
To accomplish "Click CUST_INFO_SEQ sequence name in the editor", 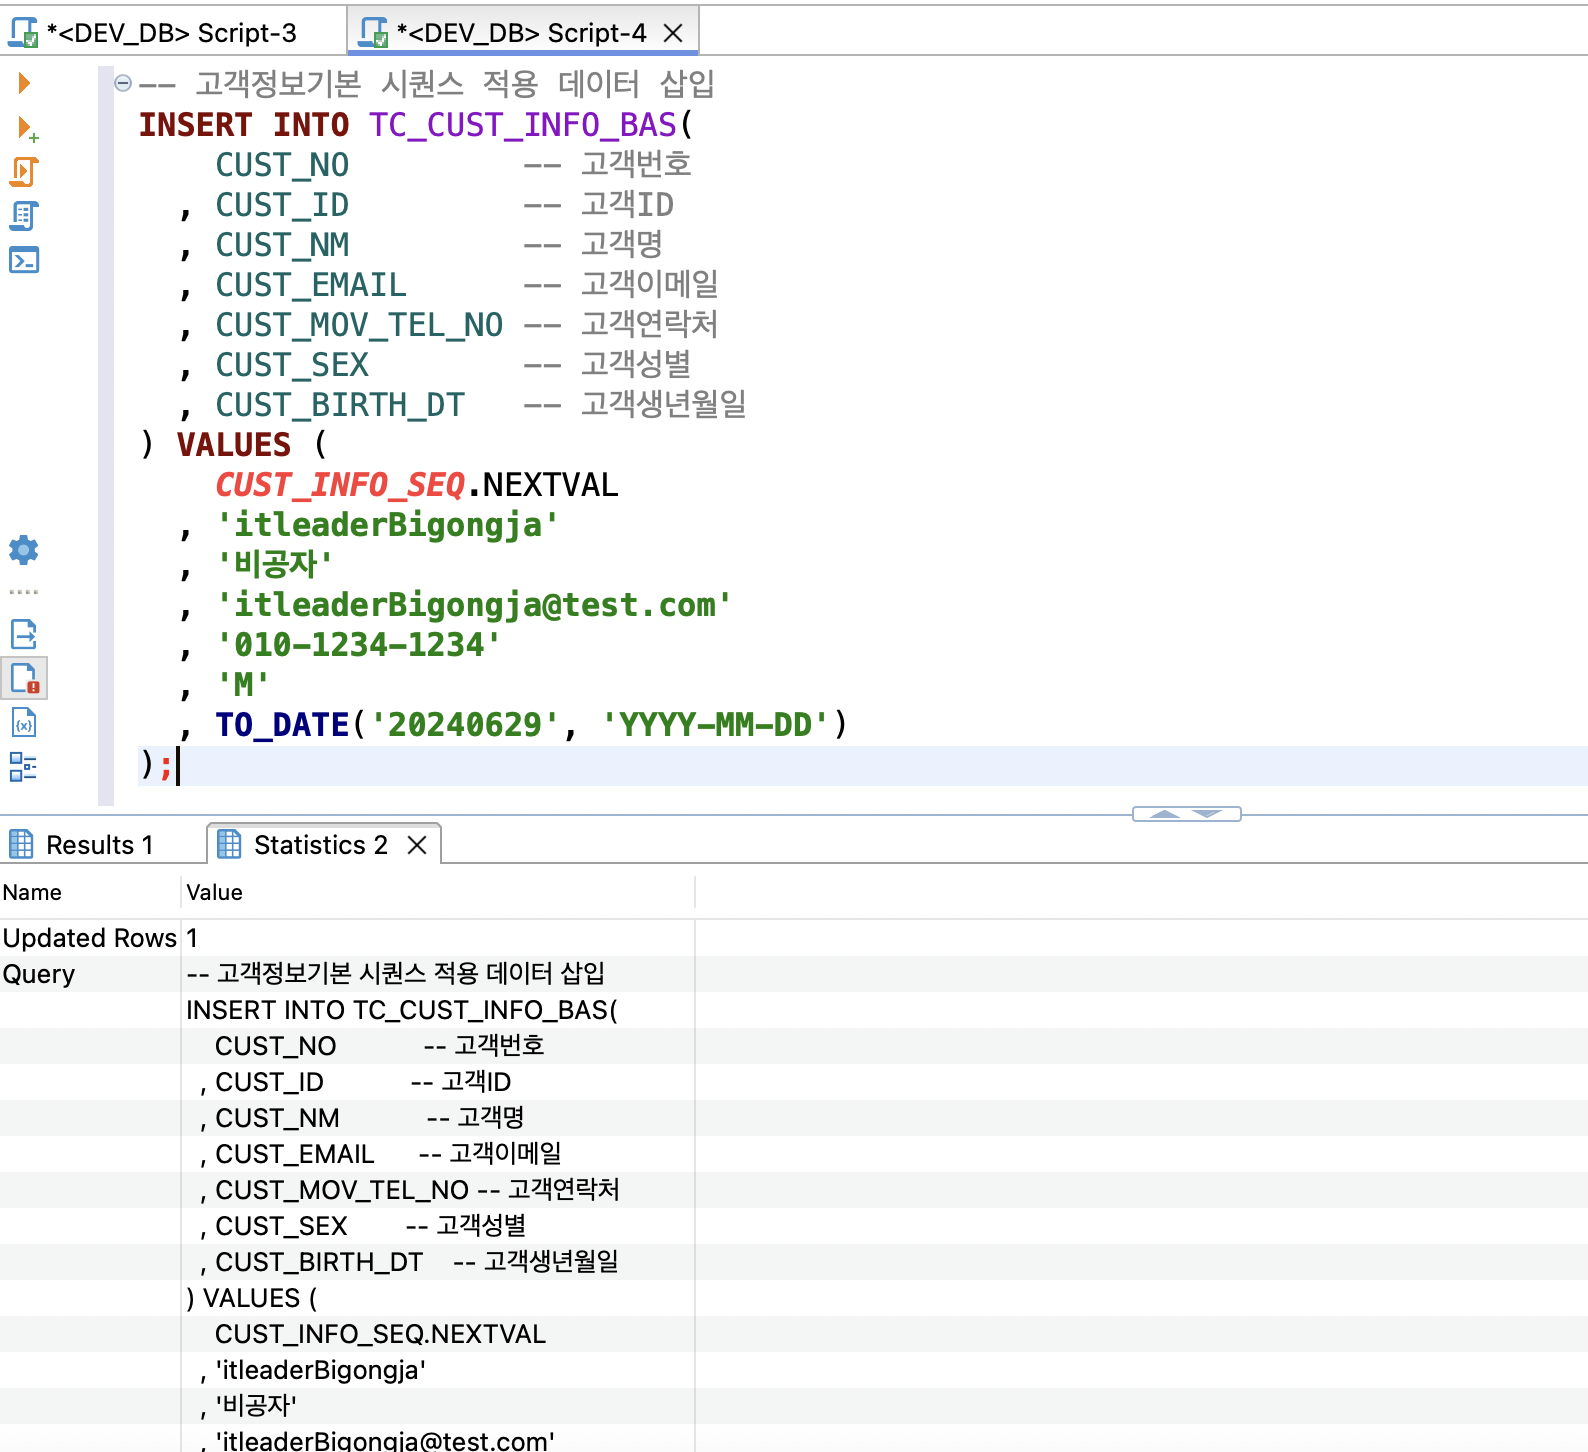I will (x=340, y=485).
